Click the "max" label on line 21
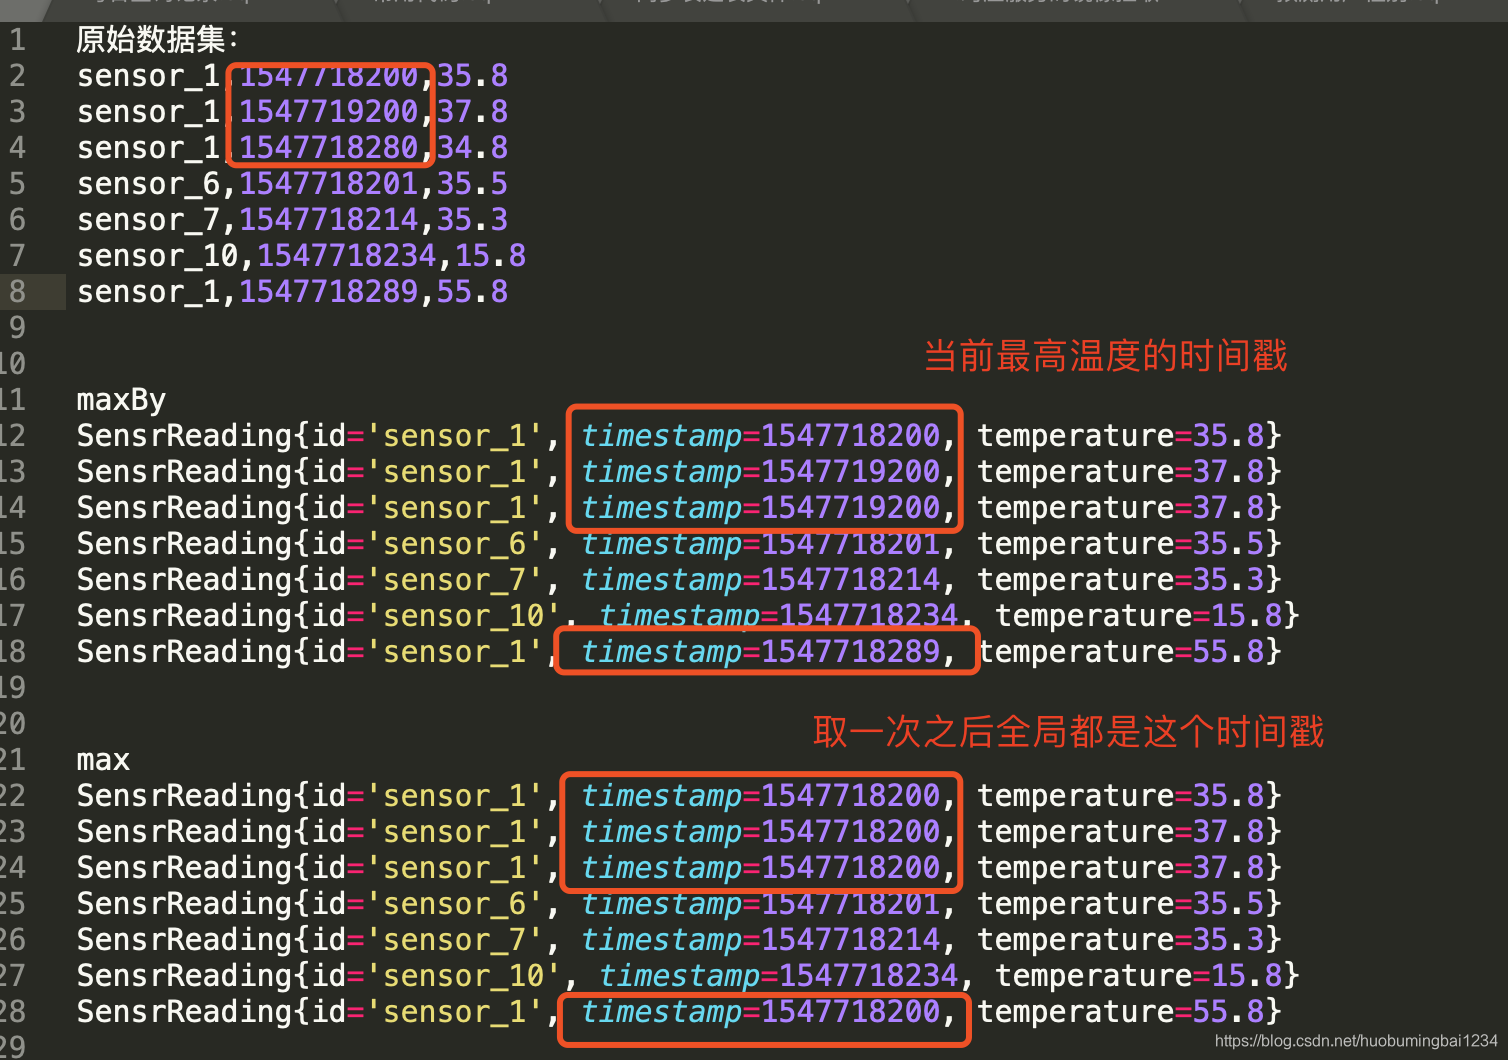Image resolution: width=1508 pixels, height=1060 pixels. 102,759
